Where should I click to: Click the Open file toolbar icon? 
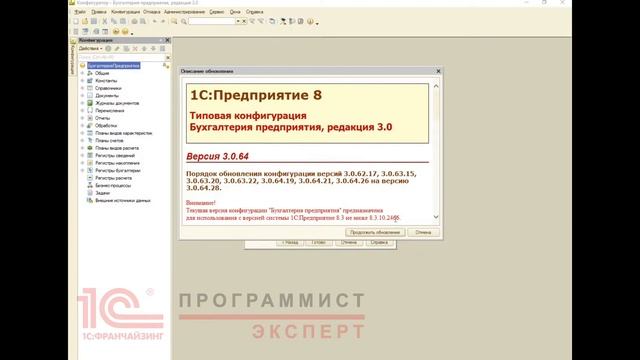[x=85, y=21]
